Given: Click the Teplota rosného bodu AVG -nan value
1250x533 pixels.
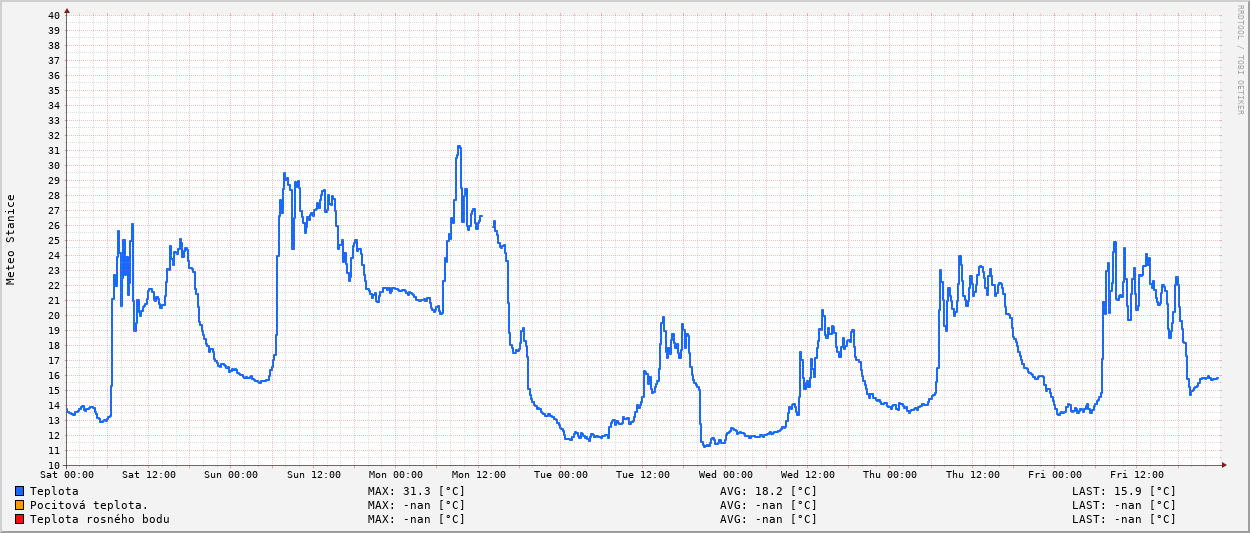Looking at the screenshot, I should (x=768, y=519).
